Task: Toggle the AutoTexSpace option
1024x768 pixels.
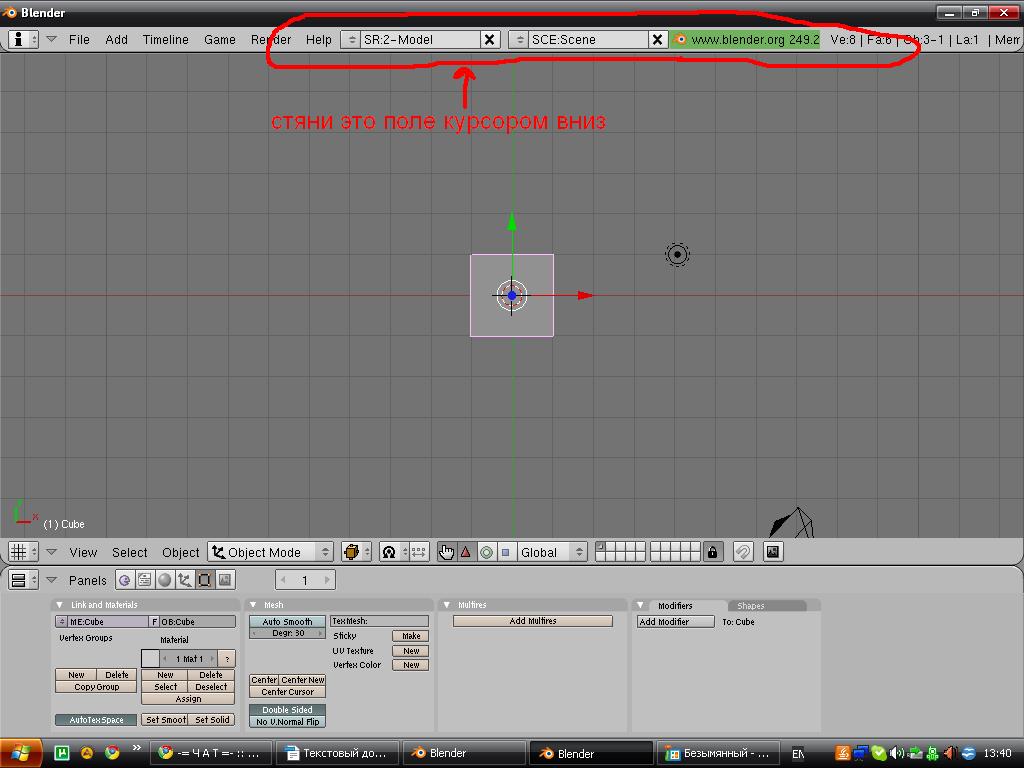Action: [x=95, y=719]
